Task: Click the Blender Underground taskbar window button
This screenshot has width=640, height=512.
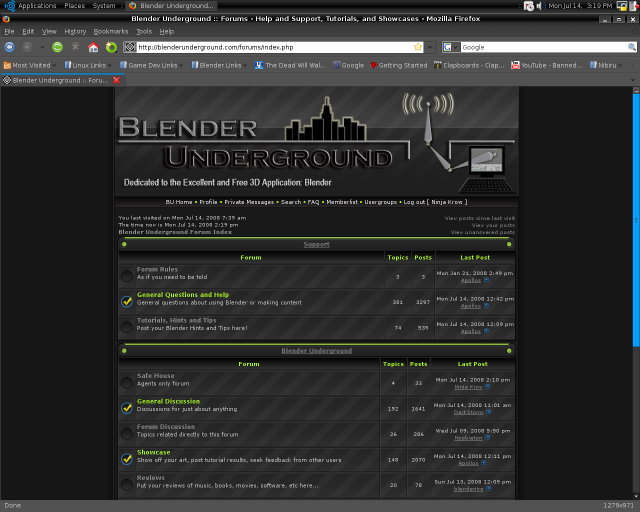Action: click(x=172, y=6)
